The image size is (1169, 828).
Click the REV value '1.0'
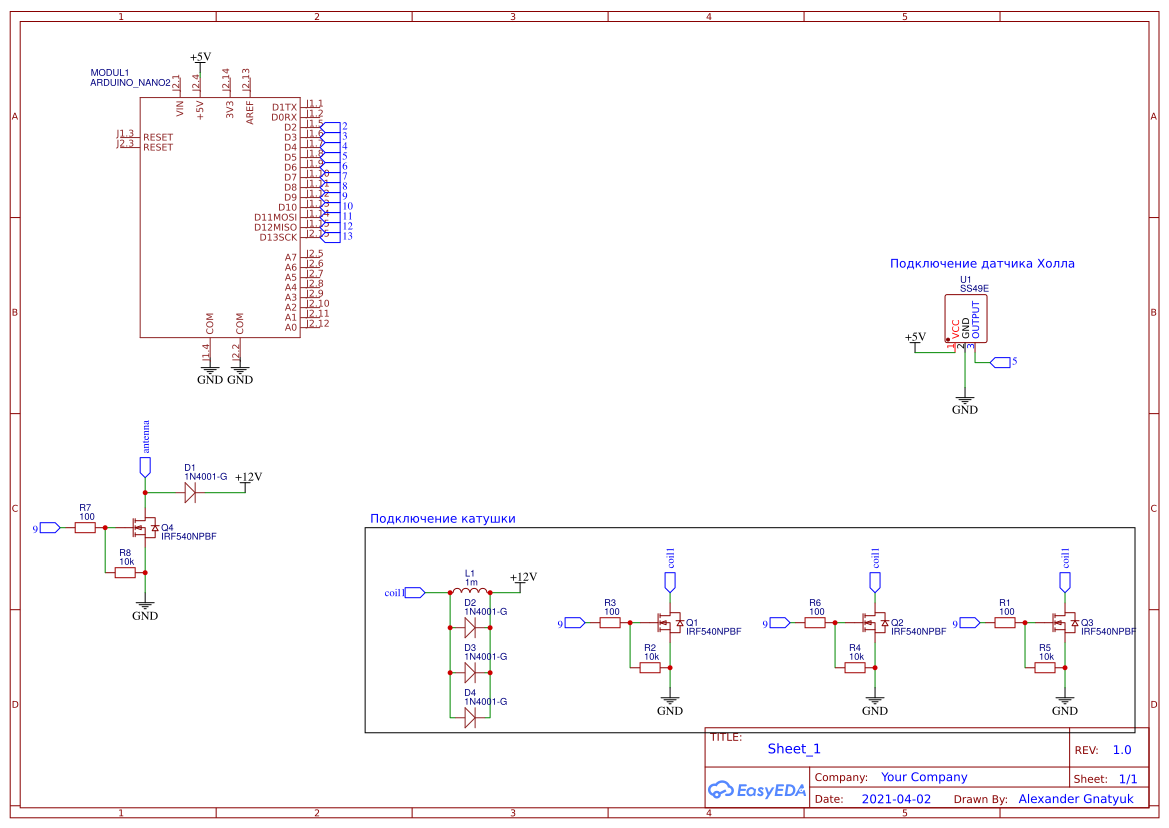(x=1122, y=750)
